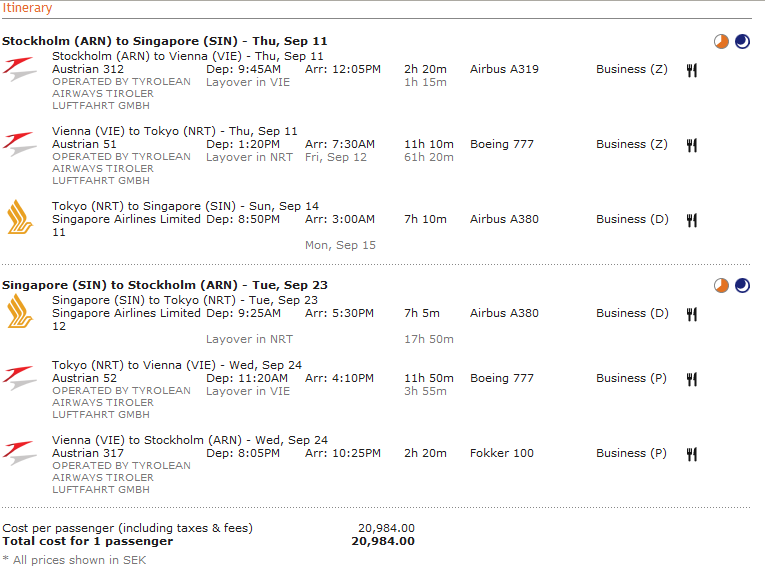The width and height of the screenshot is (765, 569).
Task: Click meal icon for Austrian 52 flight
Action: coord(691,379)
